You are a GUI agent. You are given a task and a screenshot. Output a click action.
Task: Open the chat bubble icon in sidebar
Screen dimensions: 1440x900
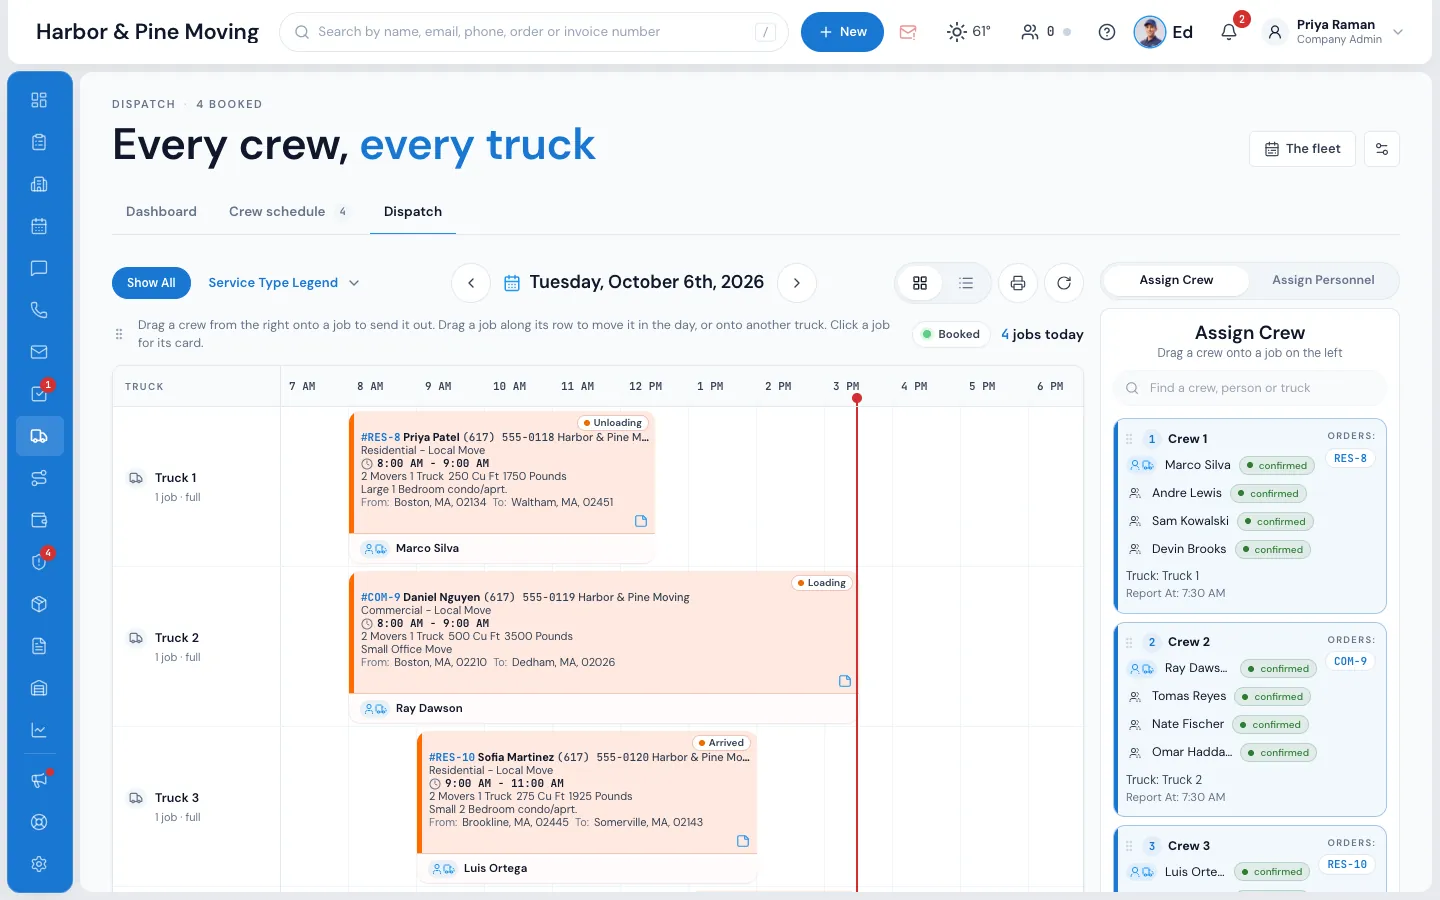39,268
